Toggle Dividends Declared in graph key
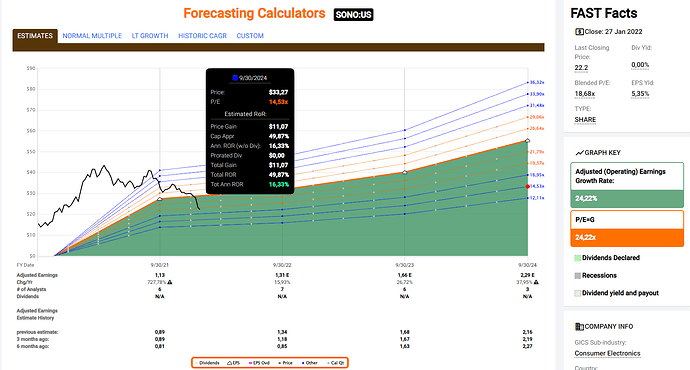 pos(607,258)
